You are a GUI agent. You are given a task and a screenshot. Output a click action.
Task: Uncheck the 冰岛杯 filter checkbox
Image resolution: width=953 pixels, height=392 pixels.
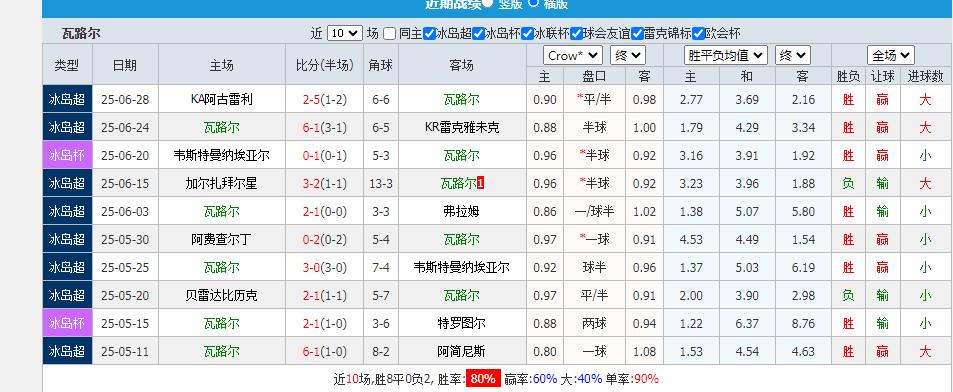(478, 33)
